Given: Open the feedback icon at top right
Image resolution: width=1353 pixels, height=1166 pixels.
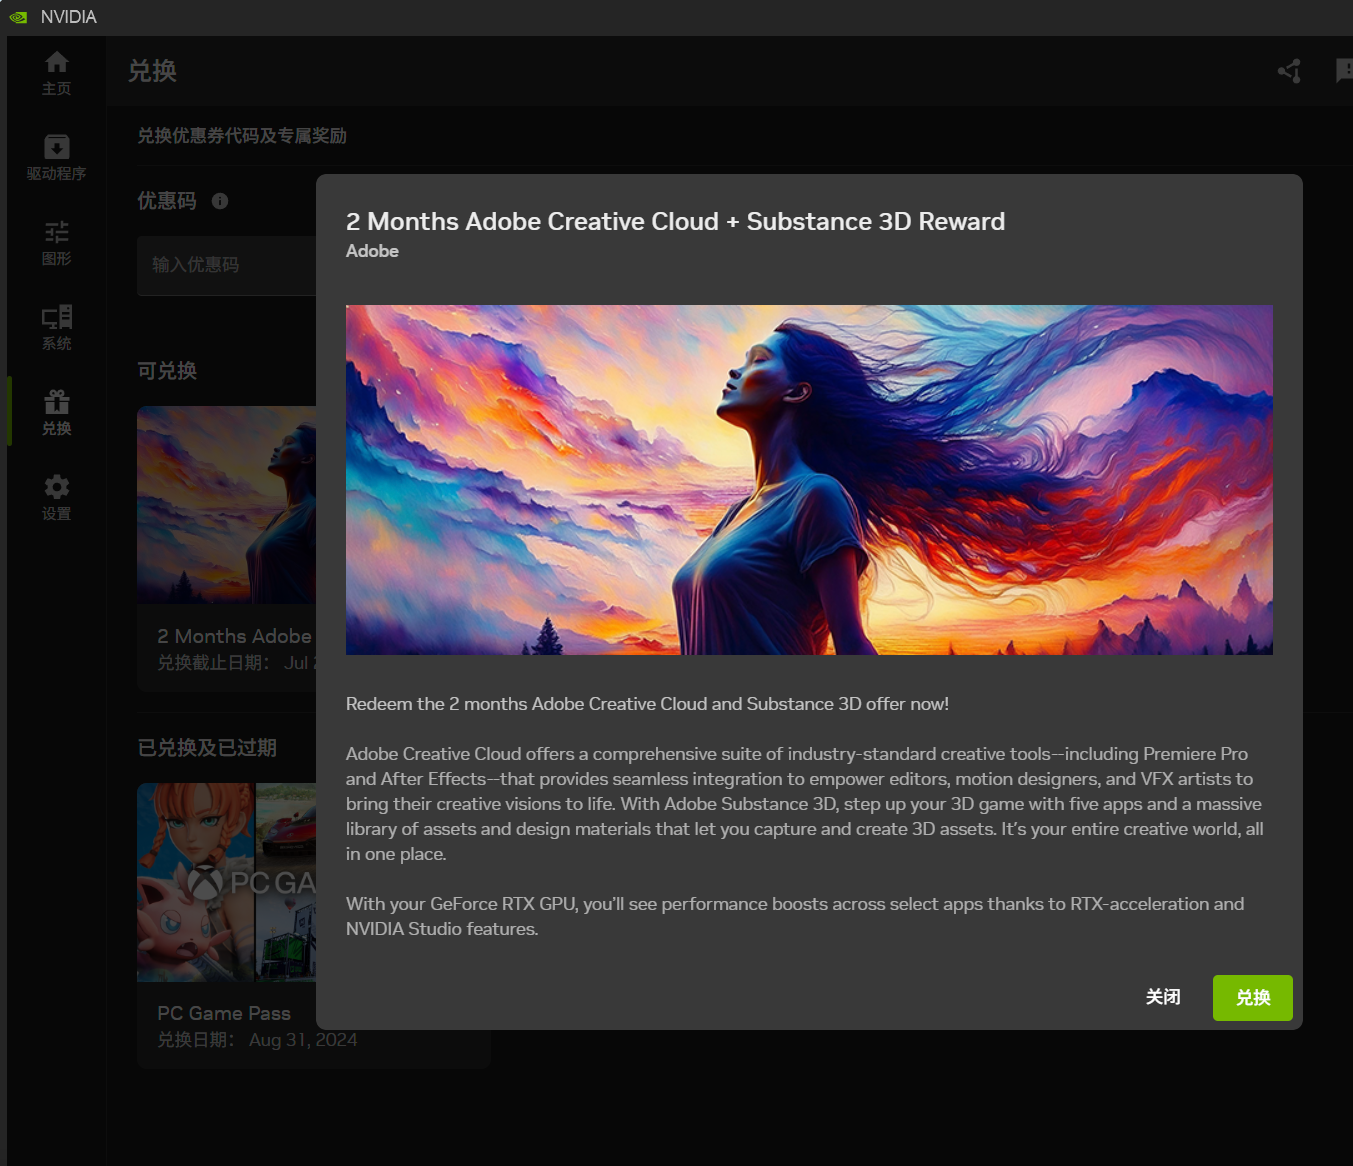Looking at the screenshot, I should [x=1345, y=71].
